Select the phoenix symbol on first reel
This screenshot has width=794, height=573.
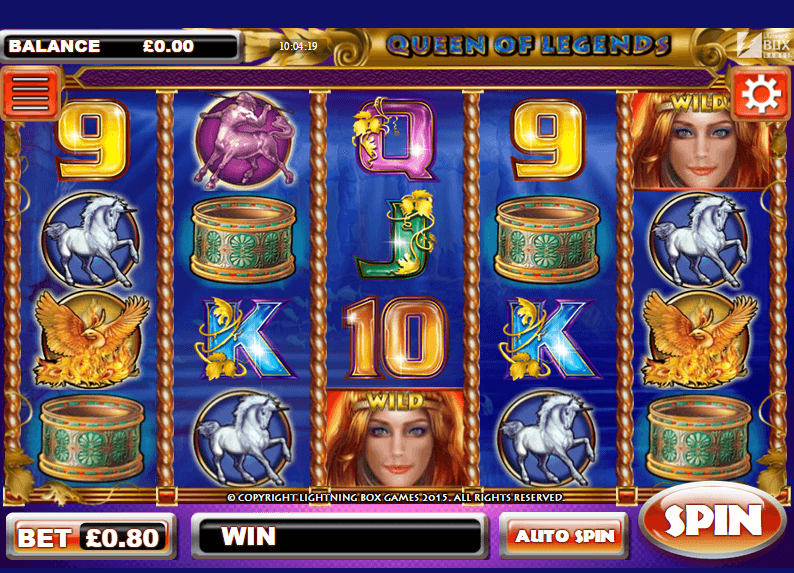click(91, 338)
